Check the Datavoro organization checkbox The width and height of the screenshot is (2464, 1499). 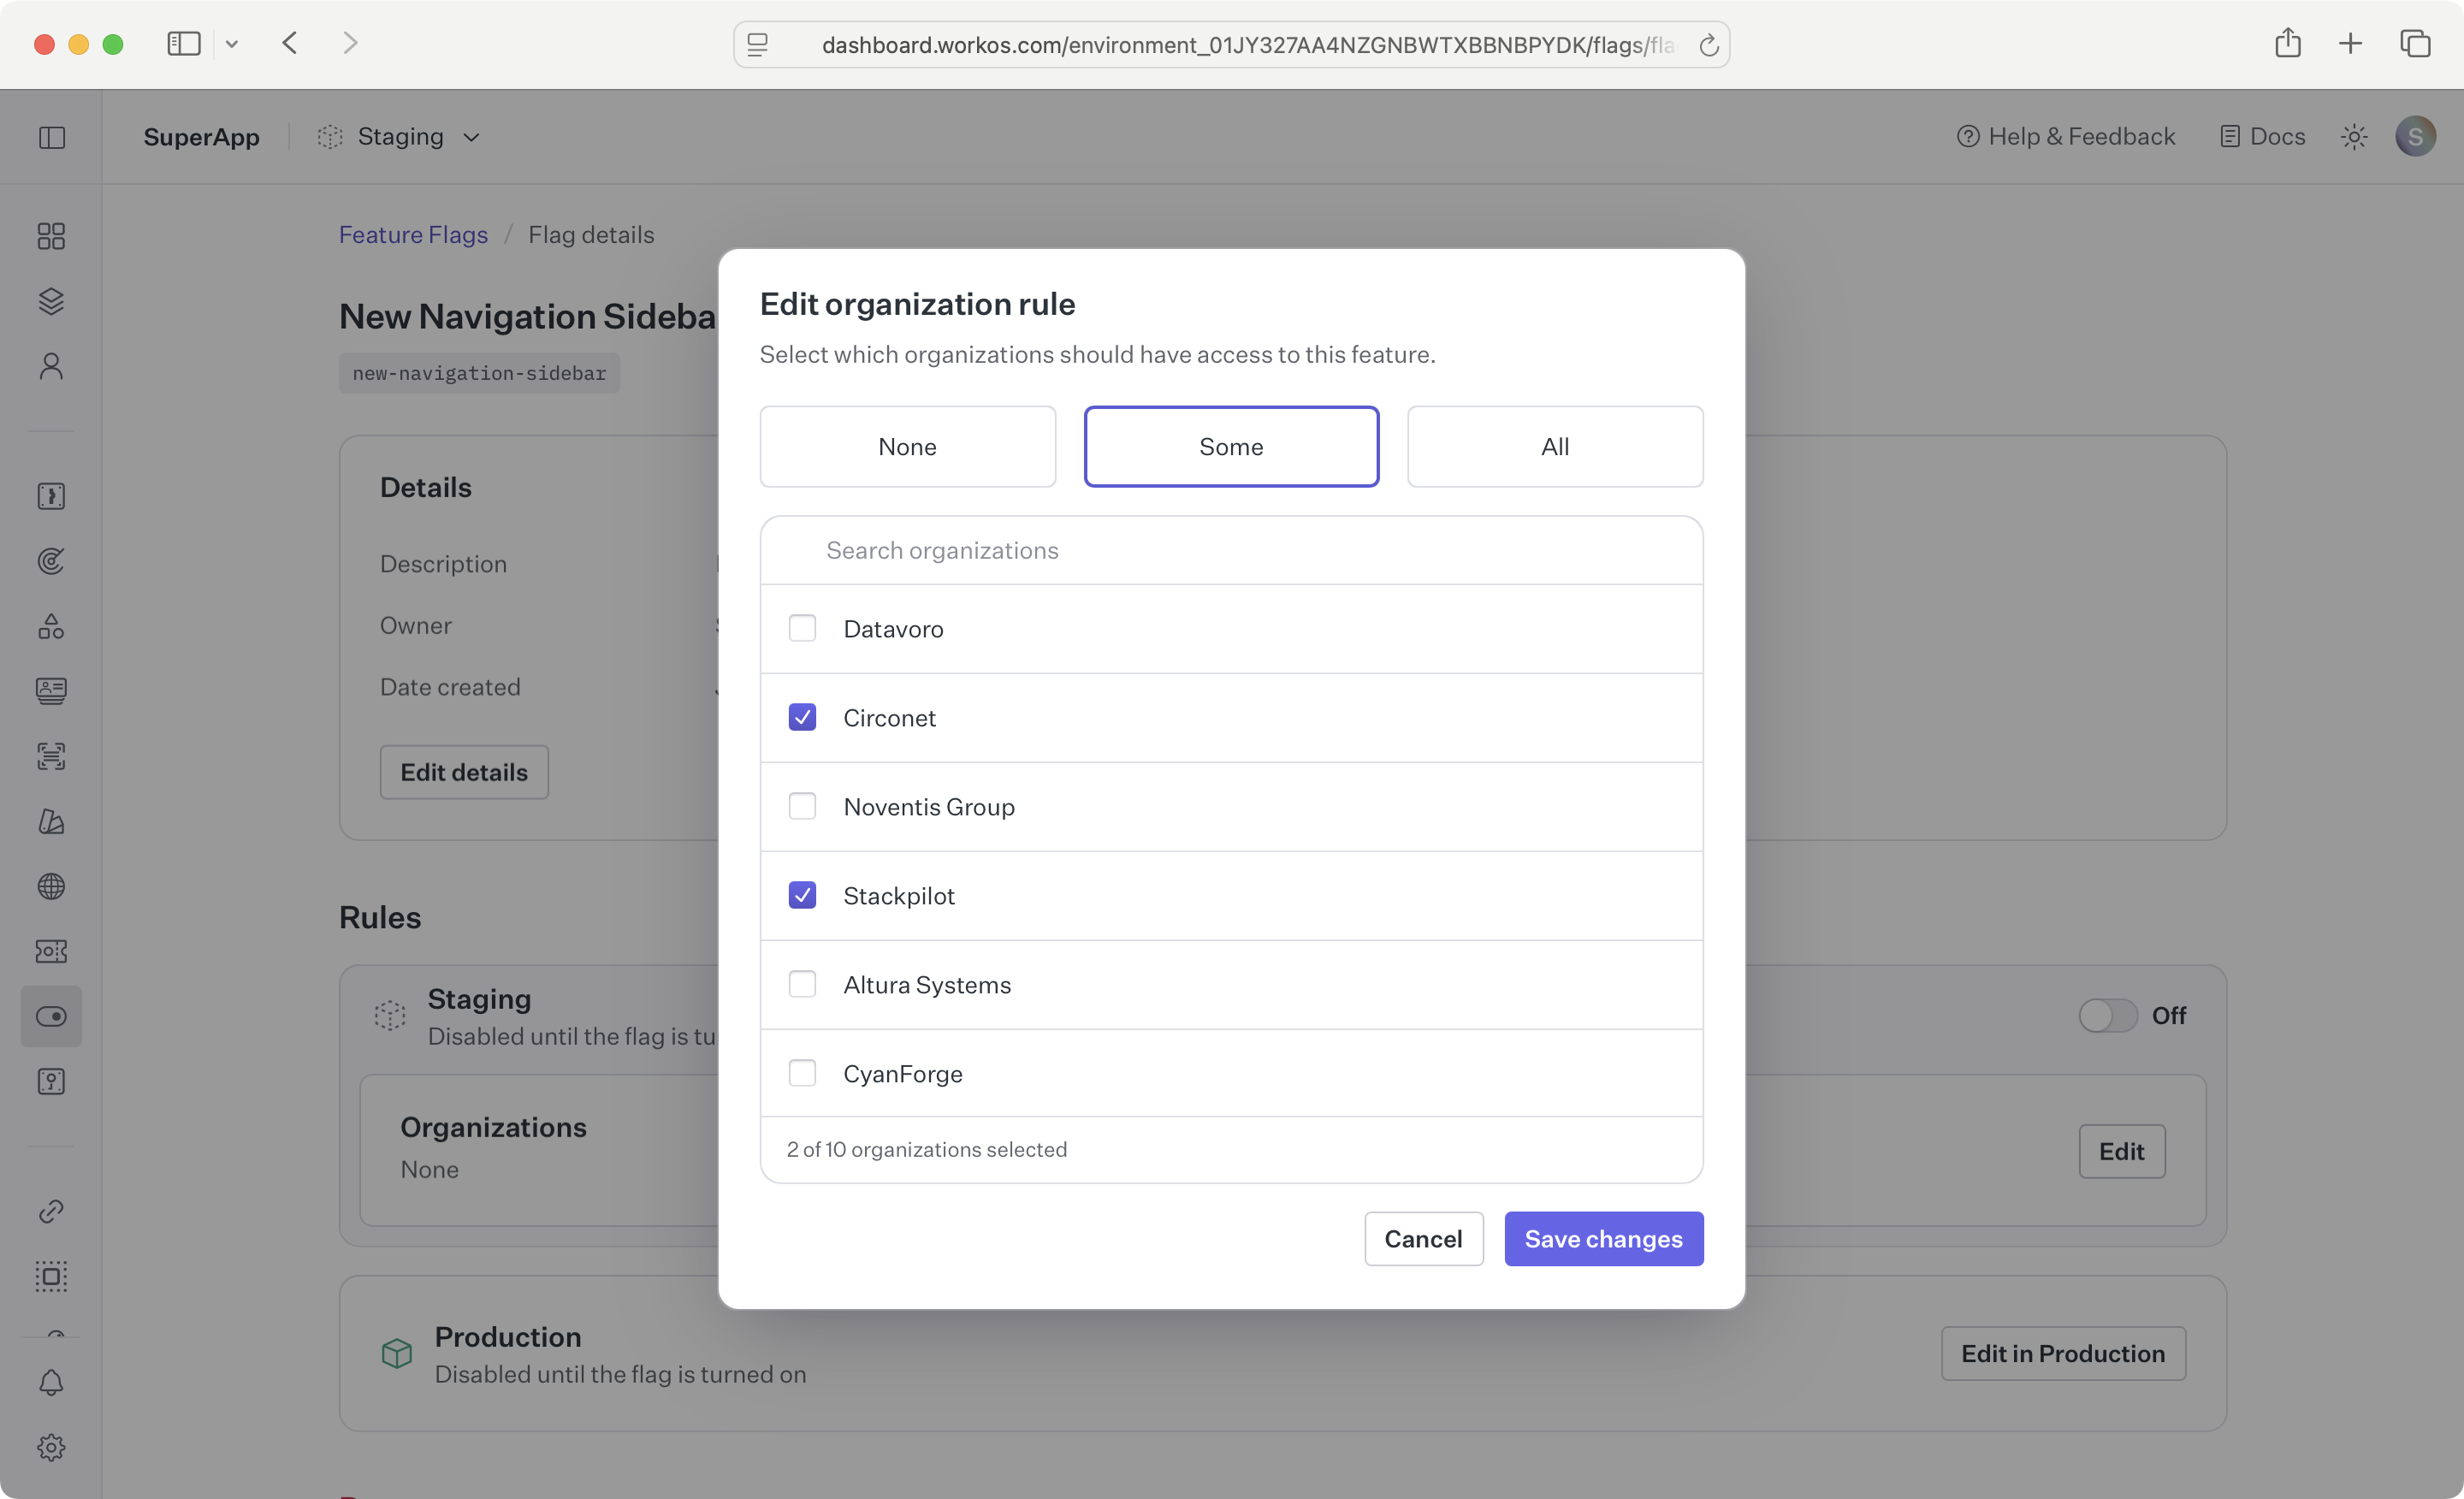803,628
